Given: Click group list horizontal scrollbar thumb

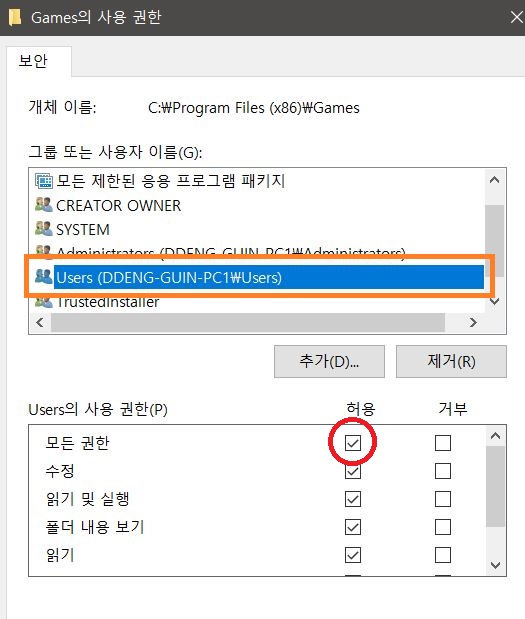Looking at the screenshot, I should 248,323.
